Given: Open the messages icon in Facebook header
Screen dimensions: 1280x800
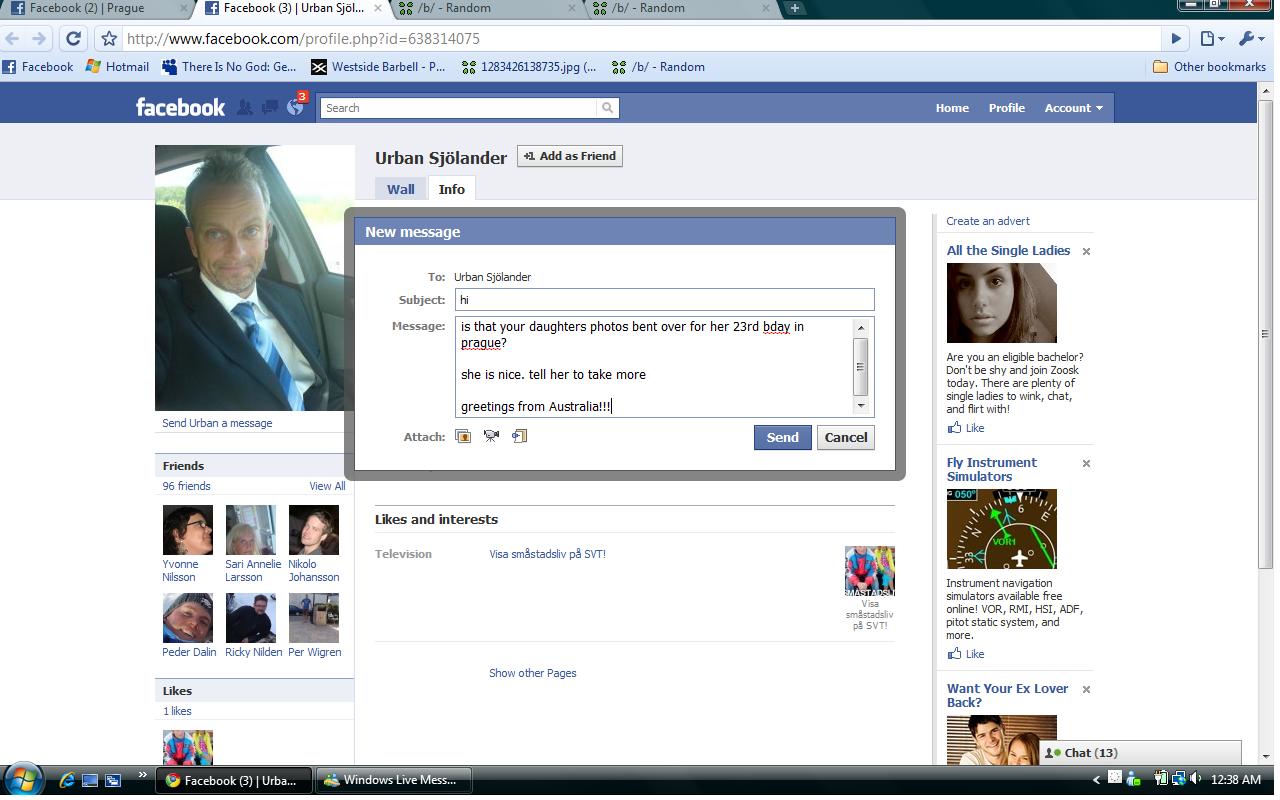Looking at the screenshot, I should tap(269, 107).
